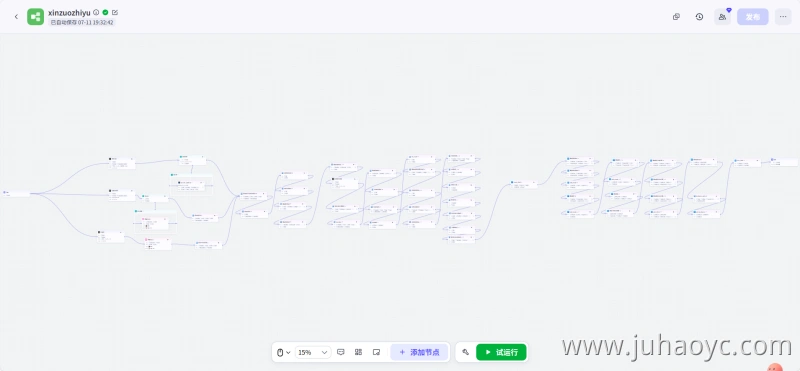Open the info icon beside xinzuozhiyu
The height and width of the screenshot is (371, 800).
96,12
